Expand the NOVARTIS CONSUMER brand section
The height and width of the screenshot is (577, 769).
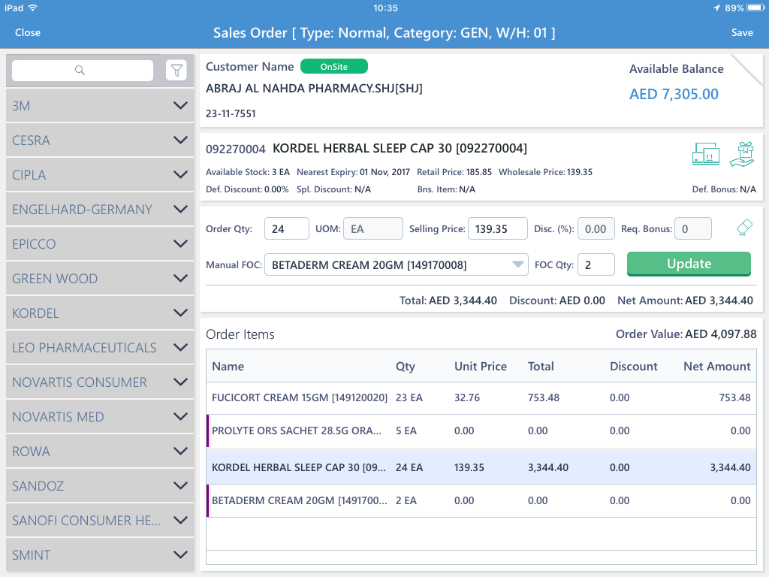pos(100,382)
